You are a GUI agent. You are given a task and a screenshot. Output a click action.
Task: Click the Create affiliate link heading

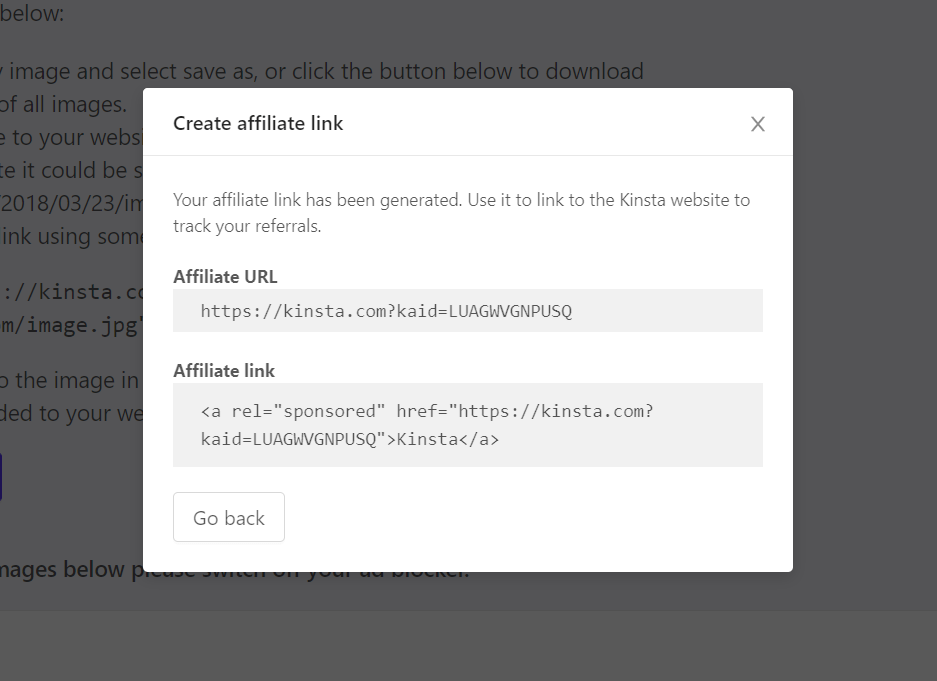click(258, 123)
